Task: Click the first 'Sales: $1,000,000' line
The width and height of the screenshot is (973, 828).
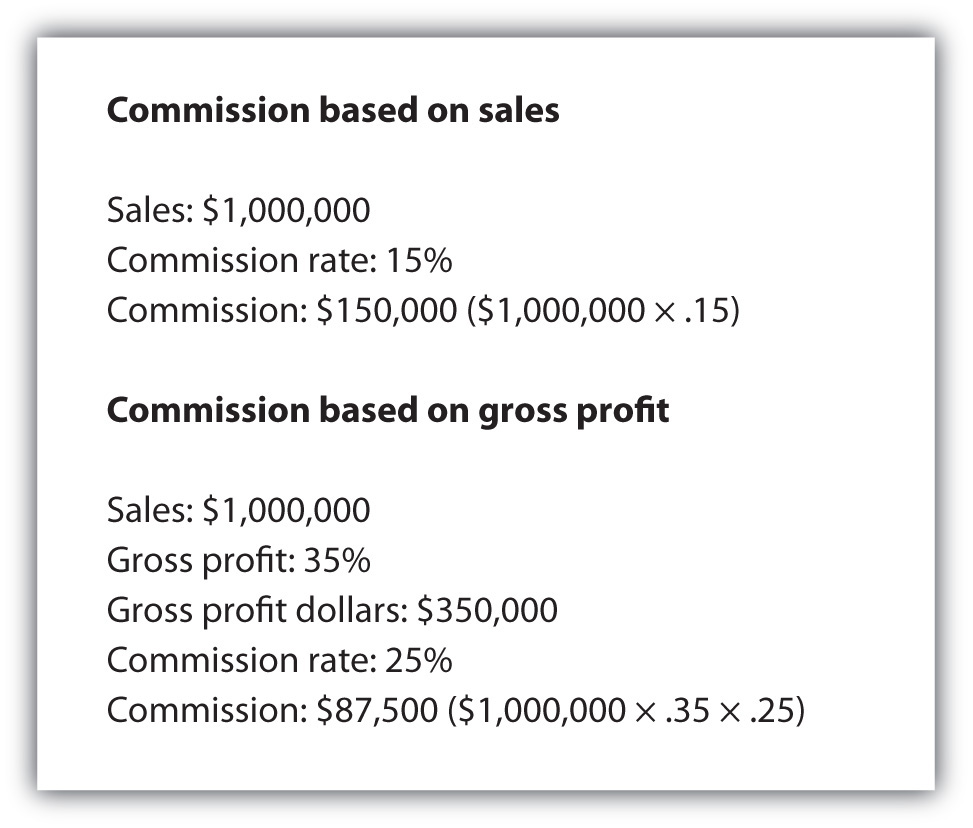Action: coord(238,211)
